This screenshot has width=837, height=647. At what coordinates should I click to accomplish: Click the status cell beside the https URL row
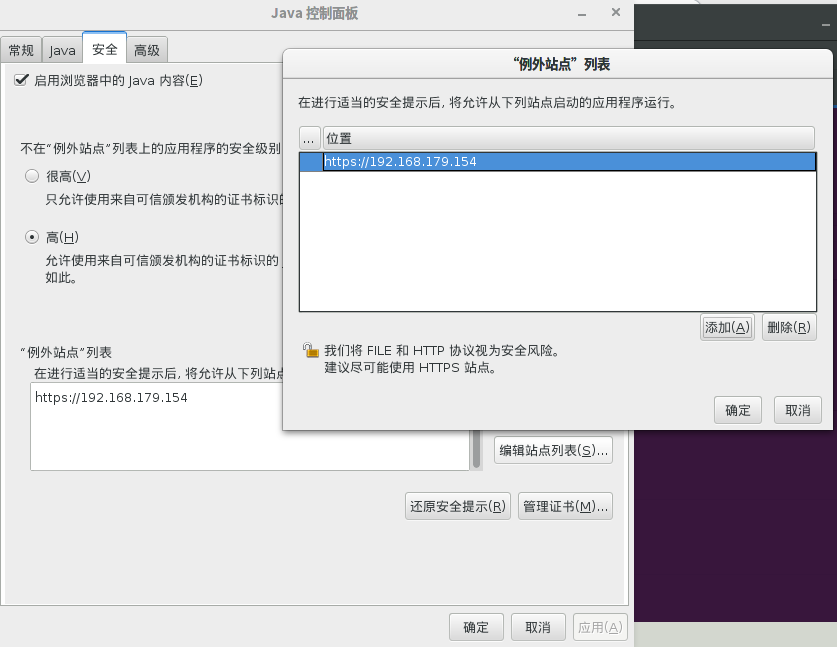point(311,162)
